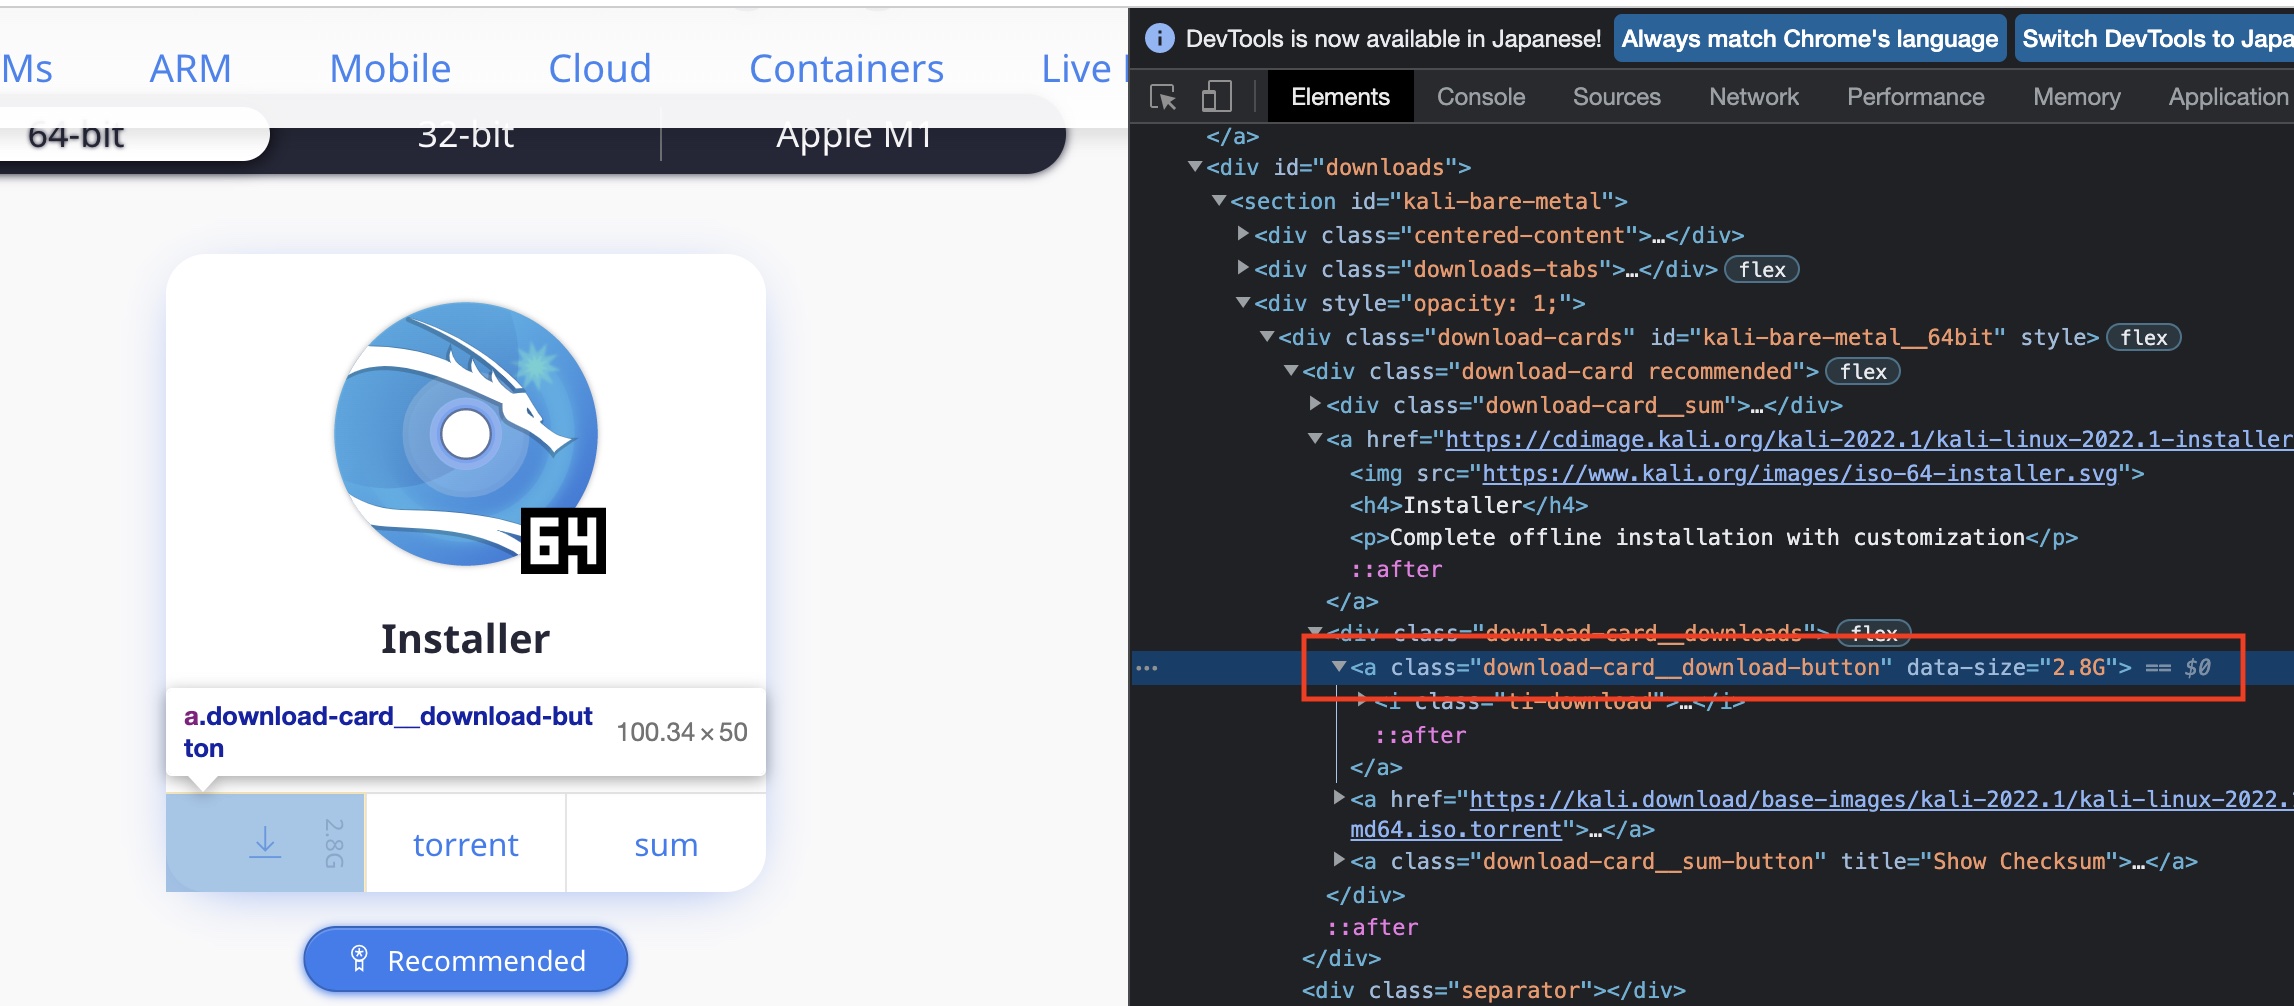Viewport: 2294px width, 1006px height.
Task: Expand the div class downloads-tabs node
Action: (x=1243, y=267)
